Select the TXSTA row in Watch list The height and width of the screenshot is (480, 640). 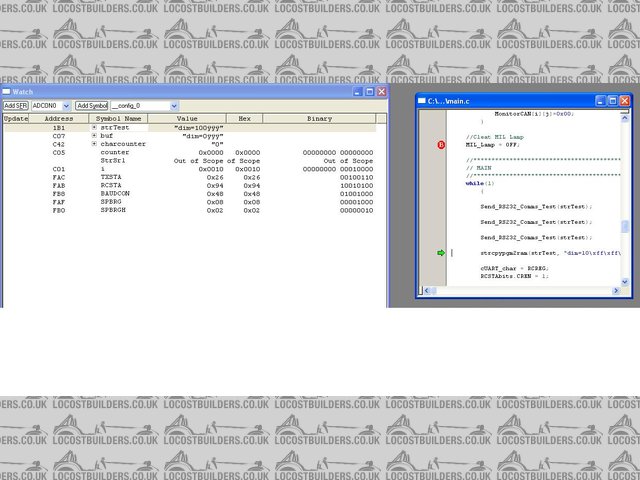click(112, 178)
